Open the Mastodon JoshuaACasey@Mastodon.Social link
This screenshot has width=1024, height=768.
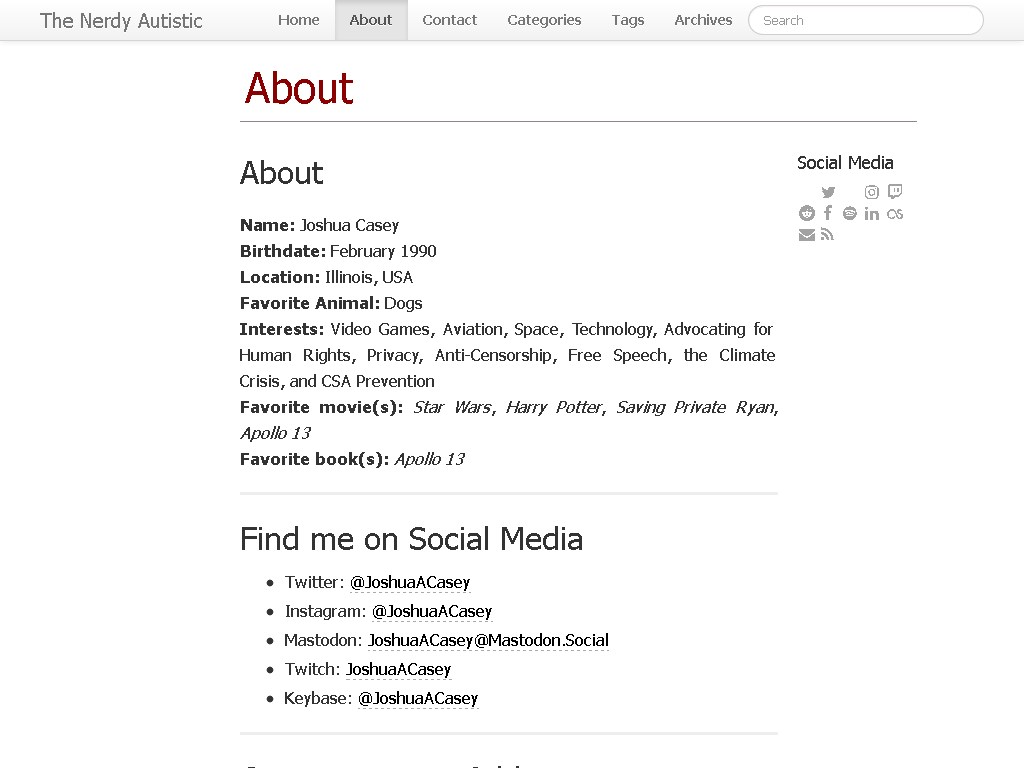tap(488, 641)
